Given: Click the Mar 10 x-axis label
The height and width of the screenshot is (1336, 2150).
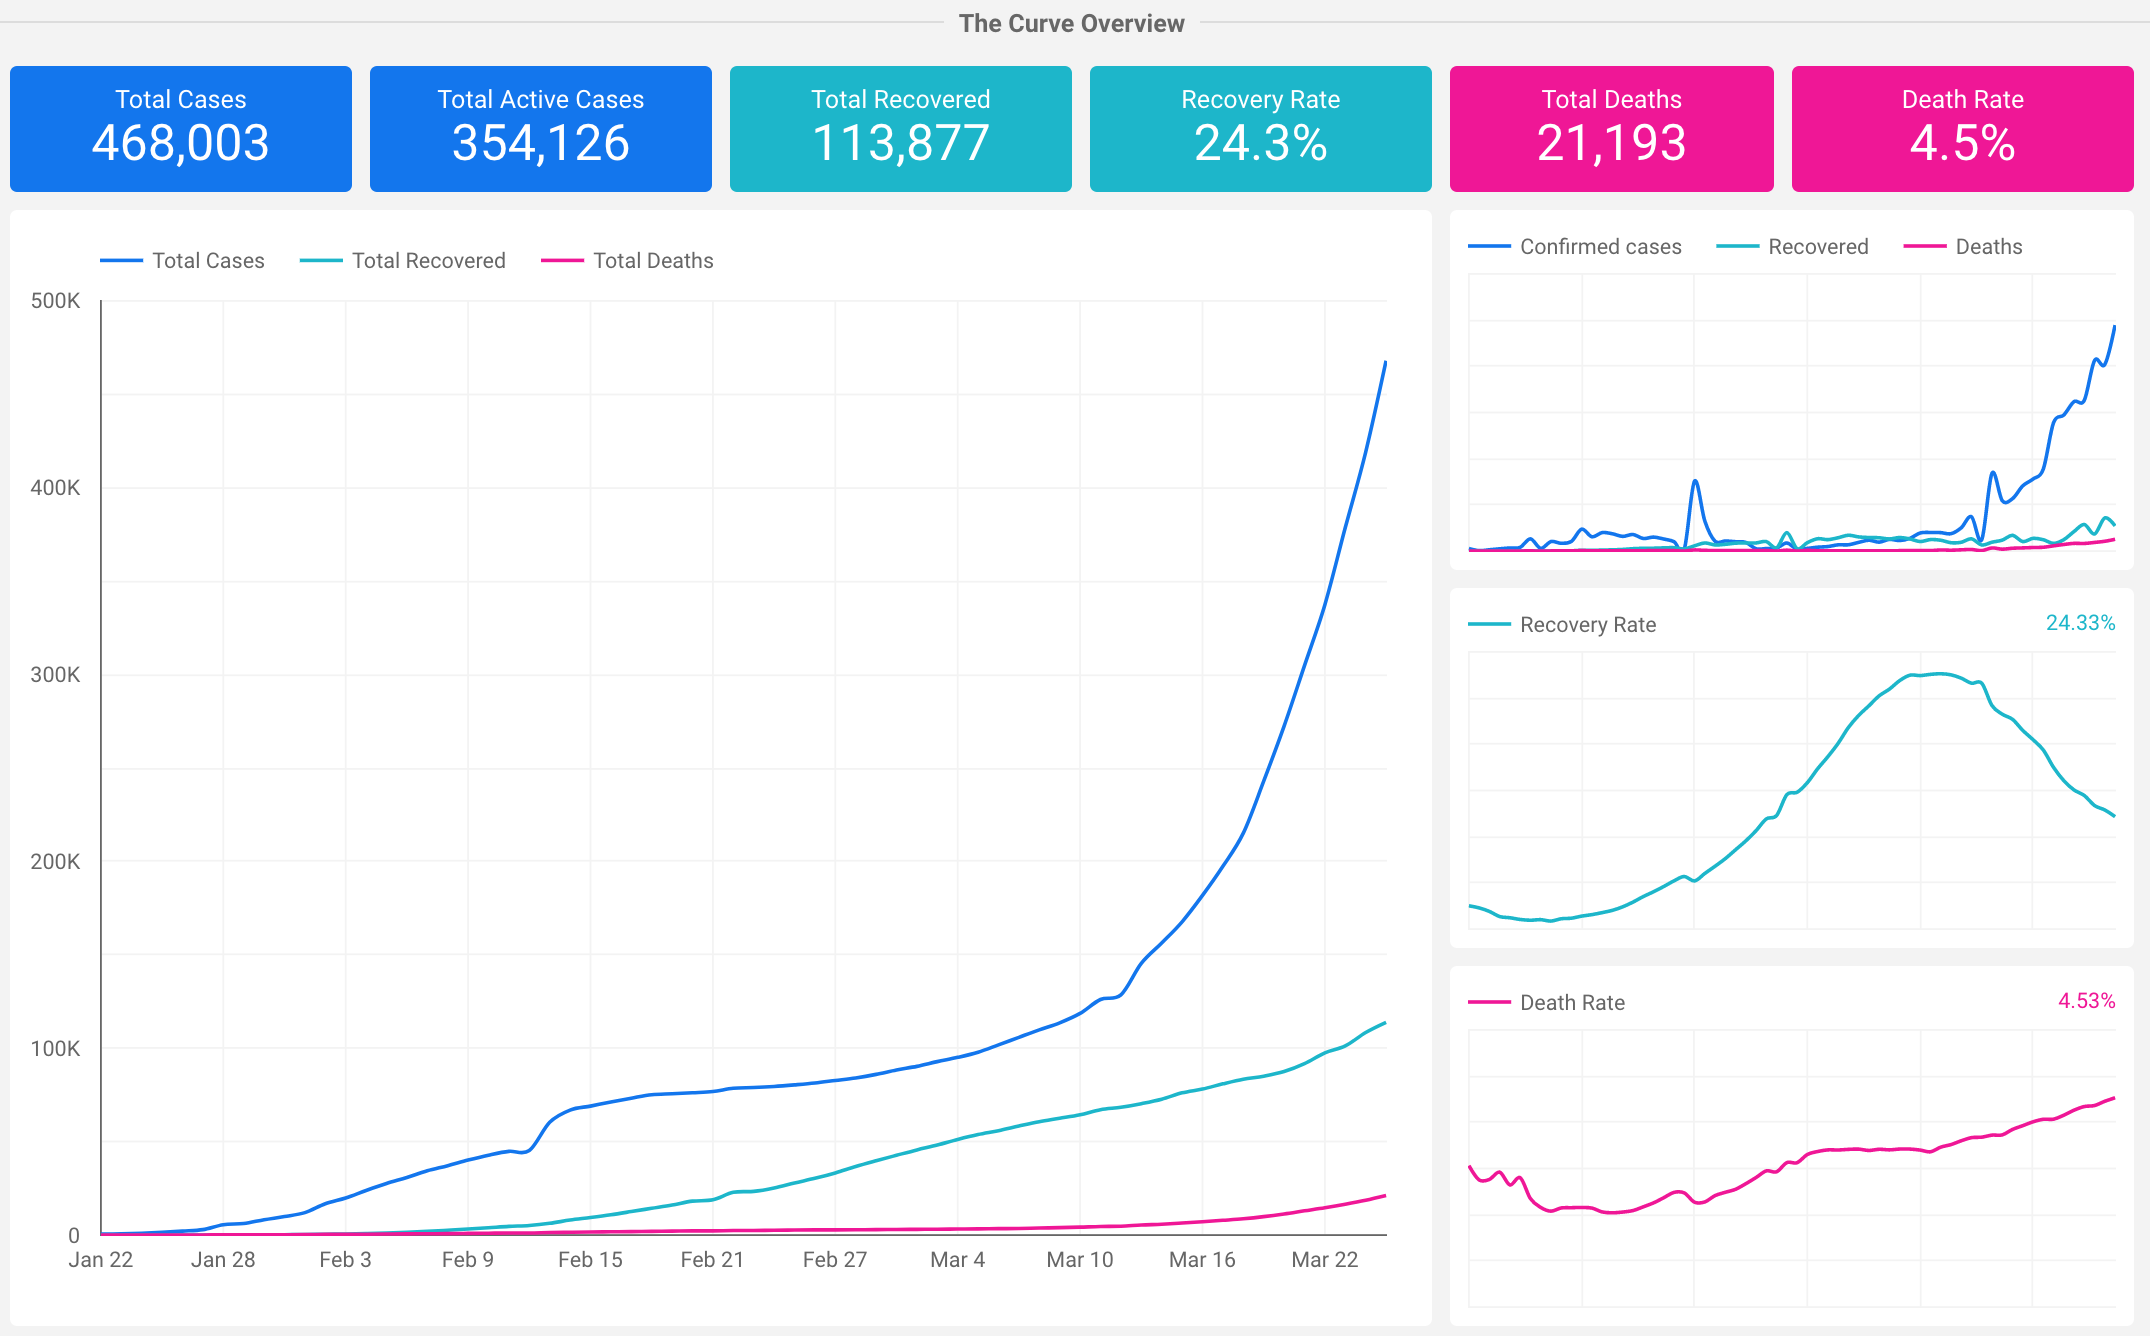Looking at the screenshot, I should coord(1079,1260).
